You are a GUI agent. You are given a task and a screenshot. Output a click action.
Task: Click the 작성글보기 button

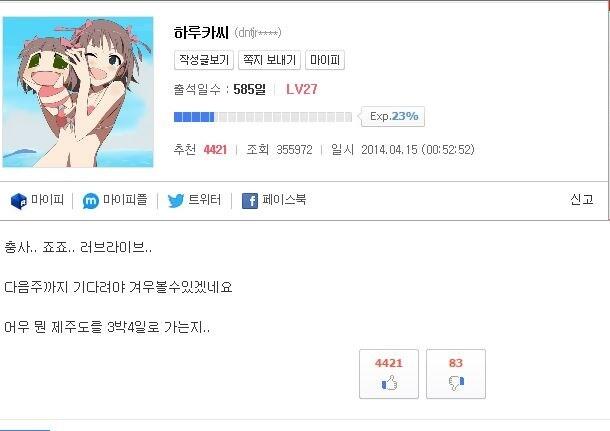[x=204, y=60]
